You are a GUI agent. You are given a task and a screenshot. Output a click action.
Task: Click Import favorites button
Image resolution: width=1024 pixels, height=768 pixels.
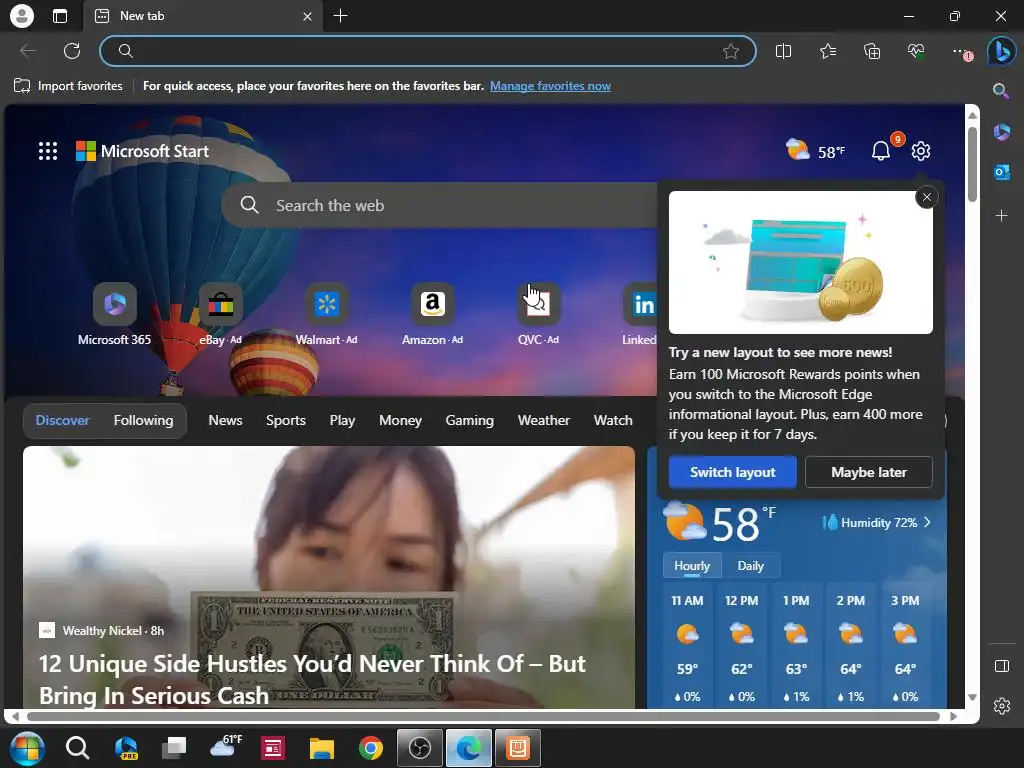(68, 86)
